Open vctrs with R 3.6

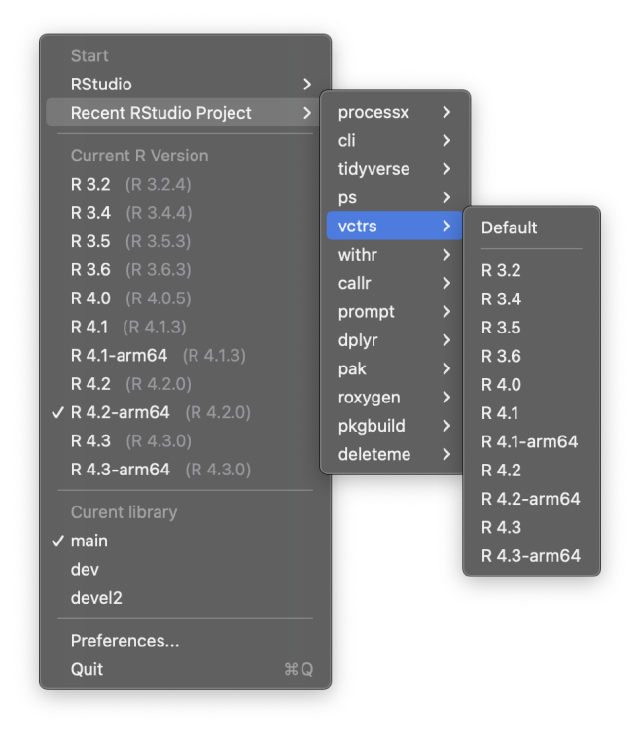pyautogui.click(x=500, y=356)
